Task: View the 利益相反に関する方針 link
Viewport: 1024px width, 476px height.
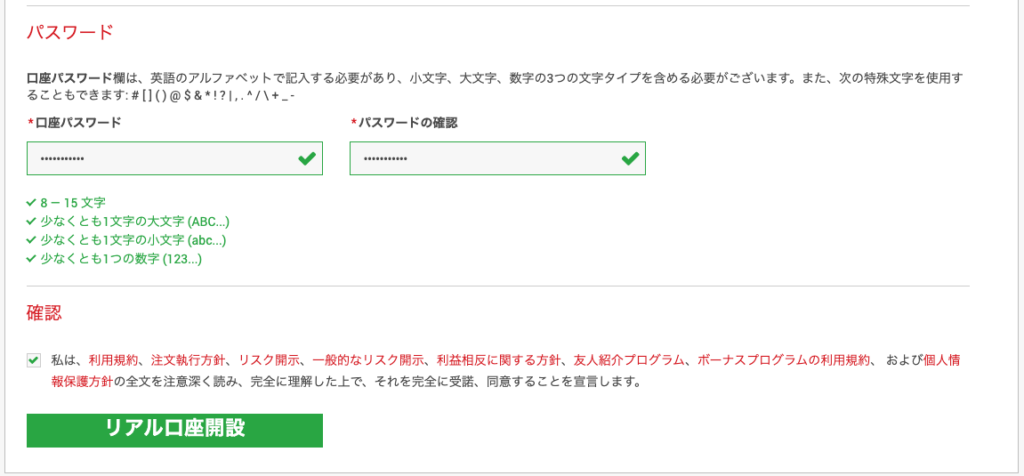Action: tap(498, 360)
